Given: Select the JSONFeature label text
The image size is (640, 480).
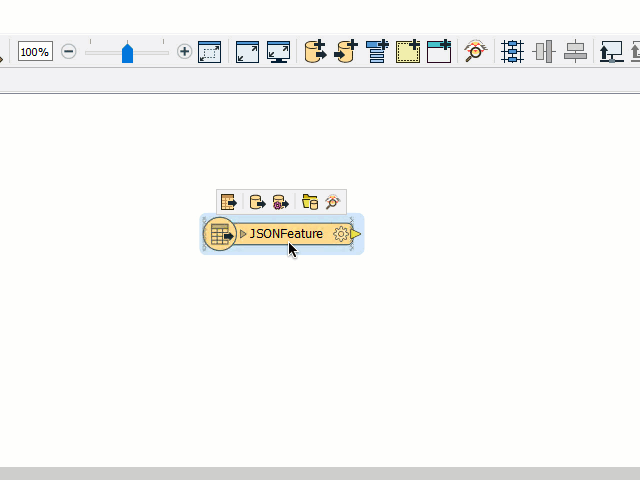Looking at the screenshot, I should point(286,234).
